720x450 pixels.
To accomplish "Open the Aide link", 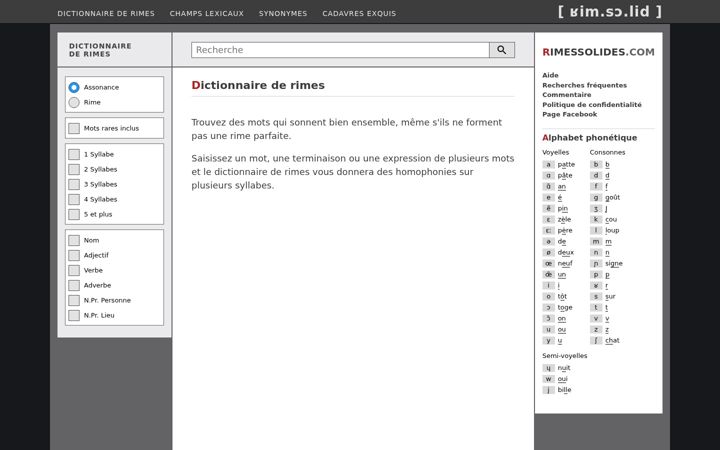I will [550, 75].
